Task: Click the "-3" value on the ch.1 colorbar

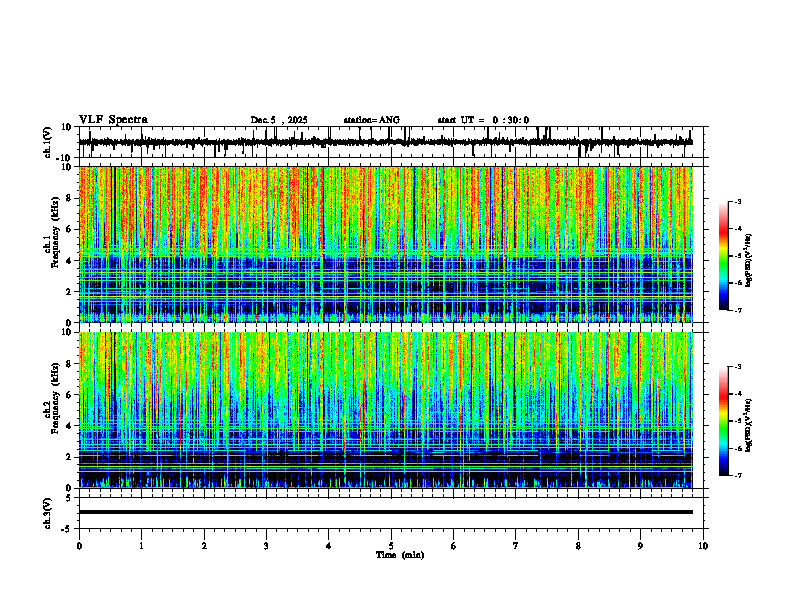Action: coord(738,201)
